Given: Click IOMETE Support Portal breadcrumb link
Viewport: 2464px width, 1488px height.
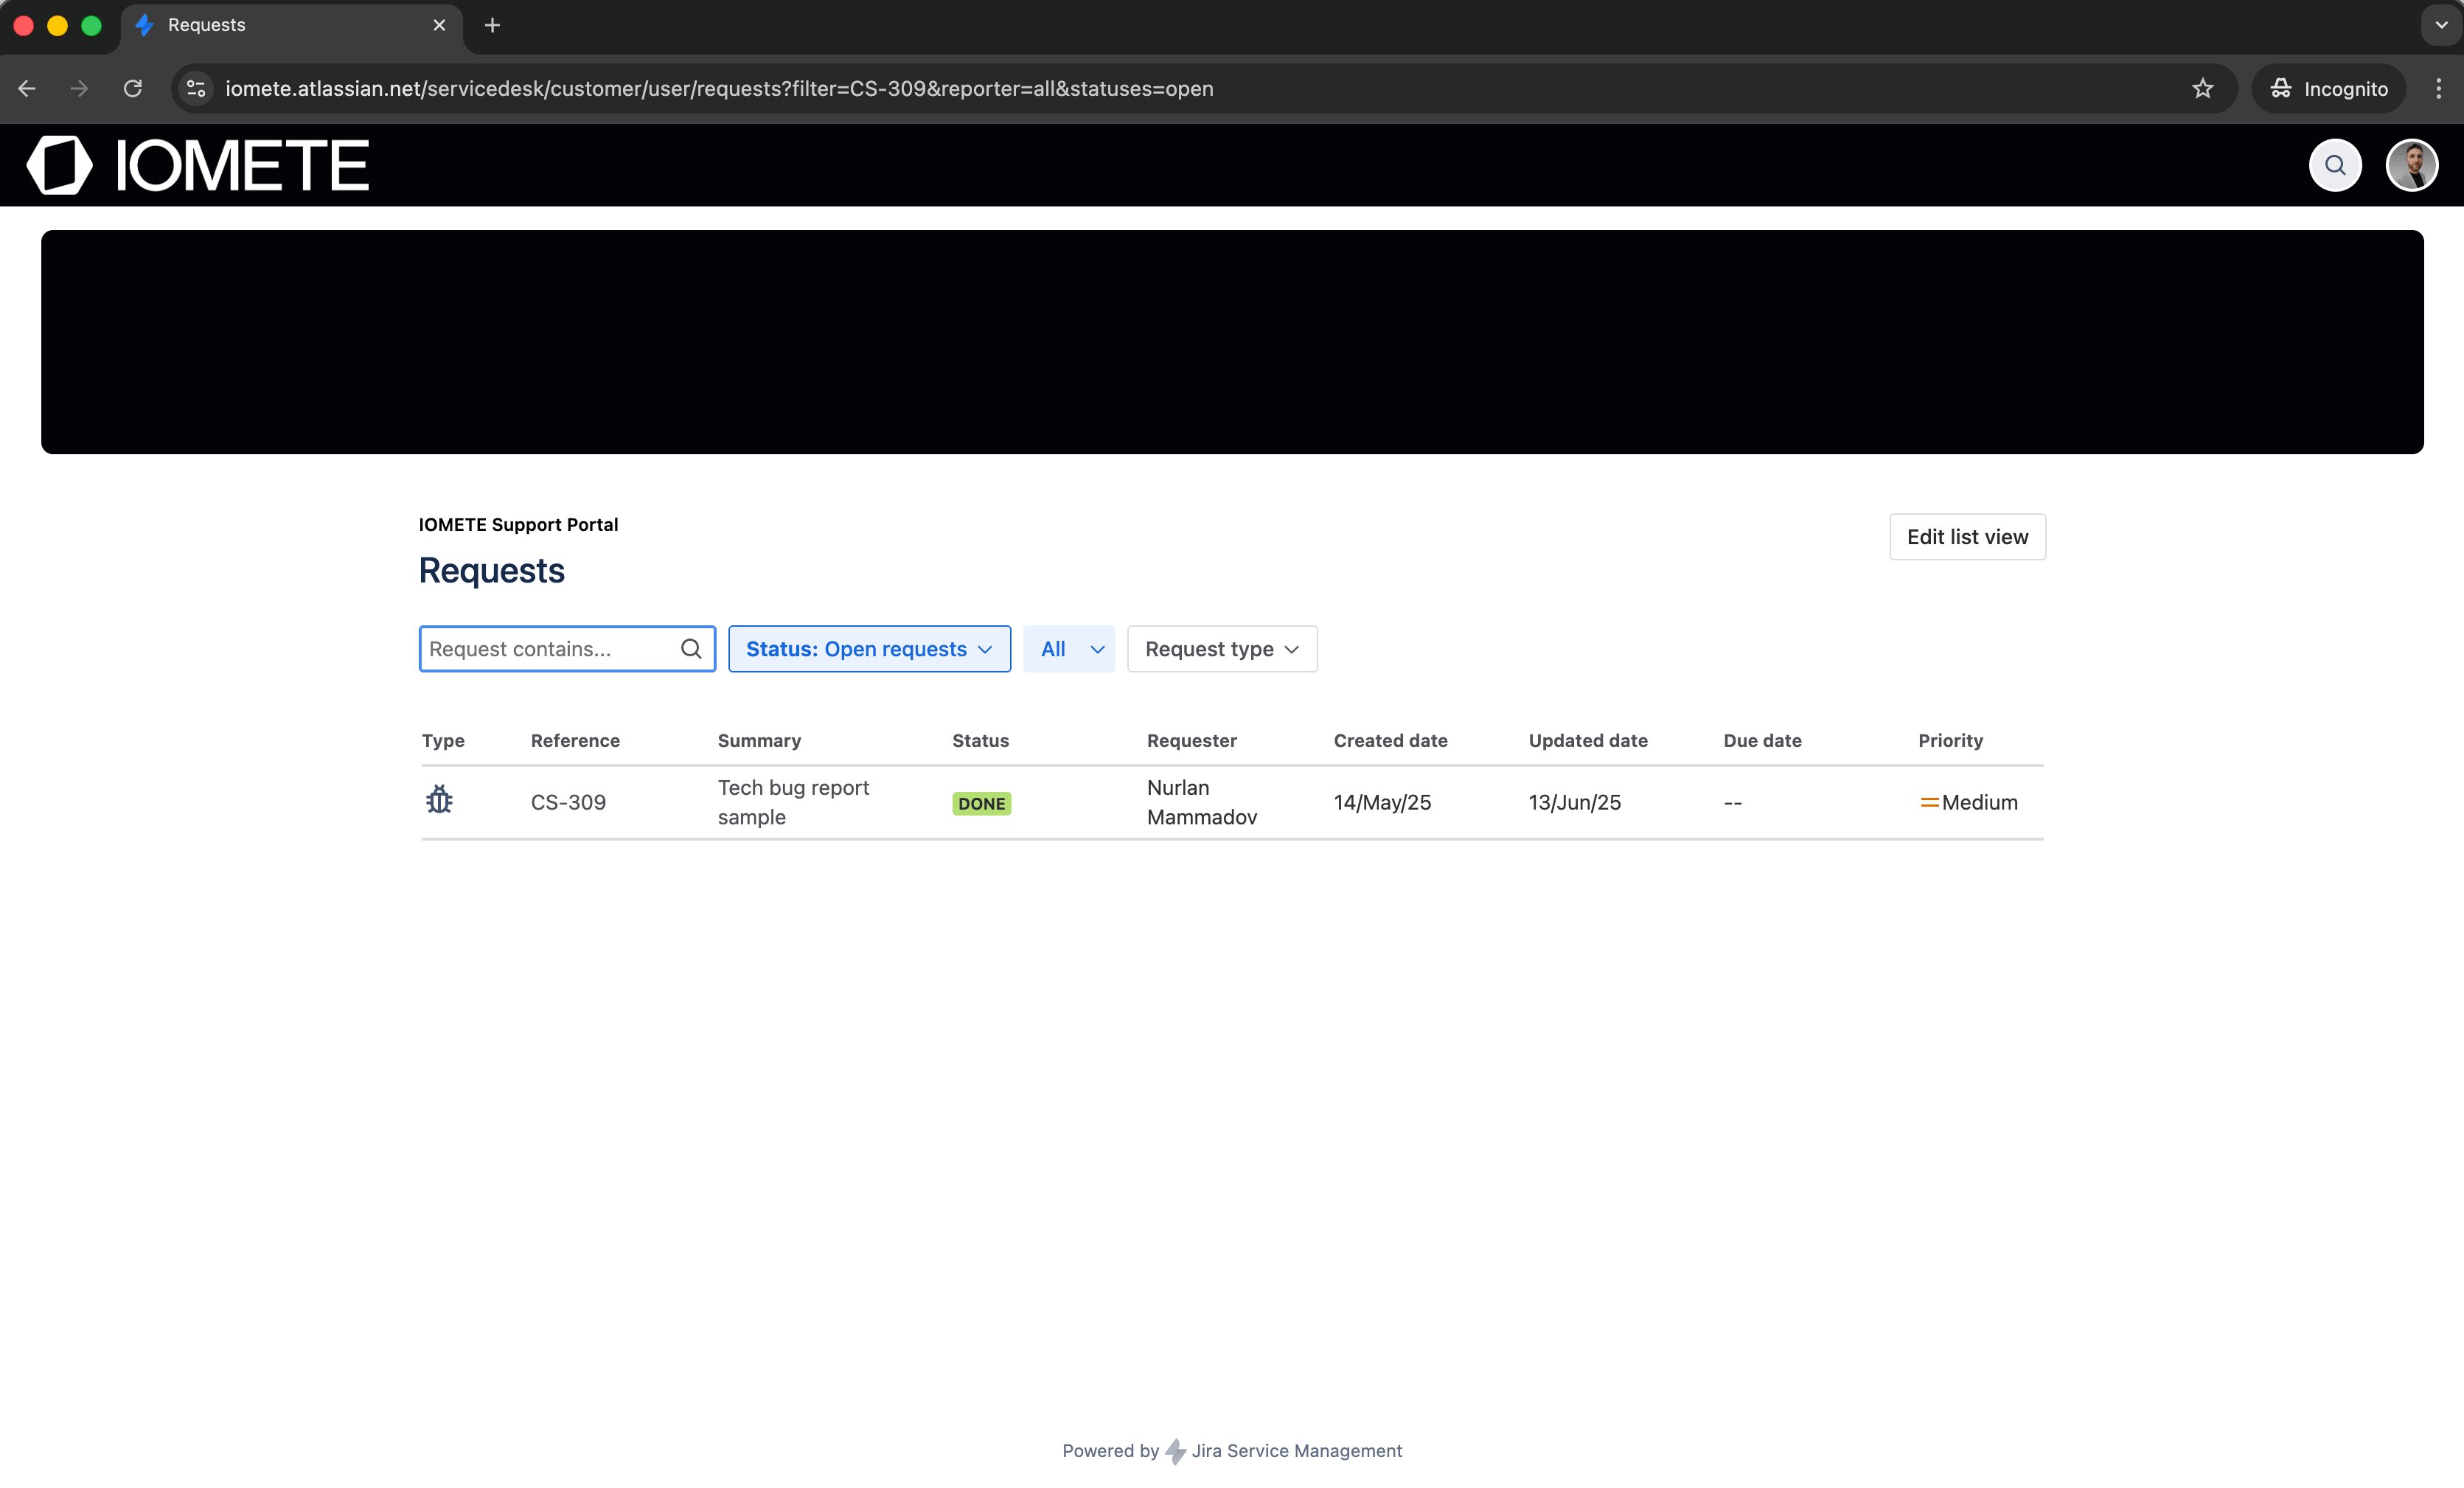Looking at the screenshot, I should coord(518,525).
